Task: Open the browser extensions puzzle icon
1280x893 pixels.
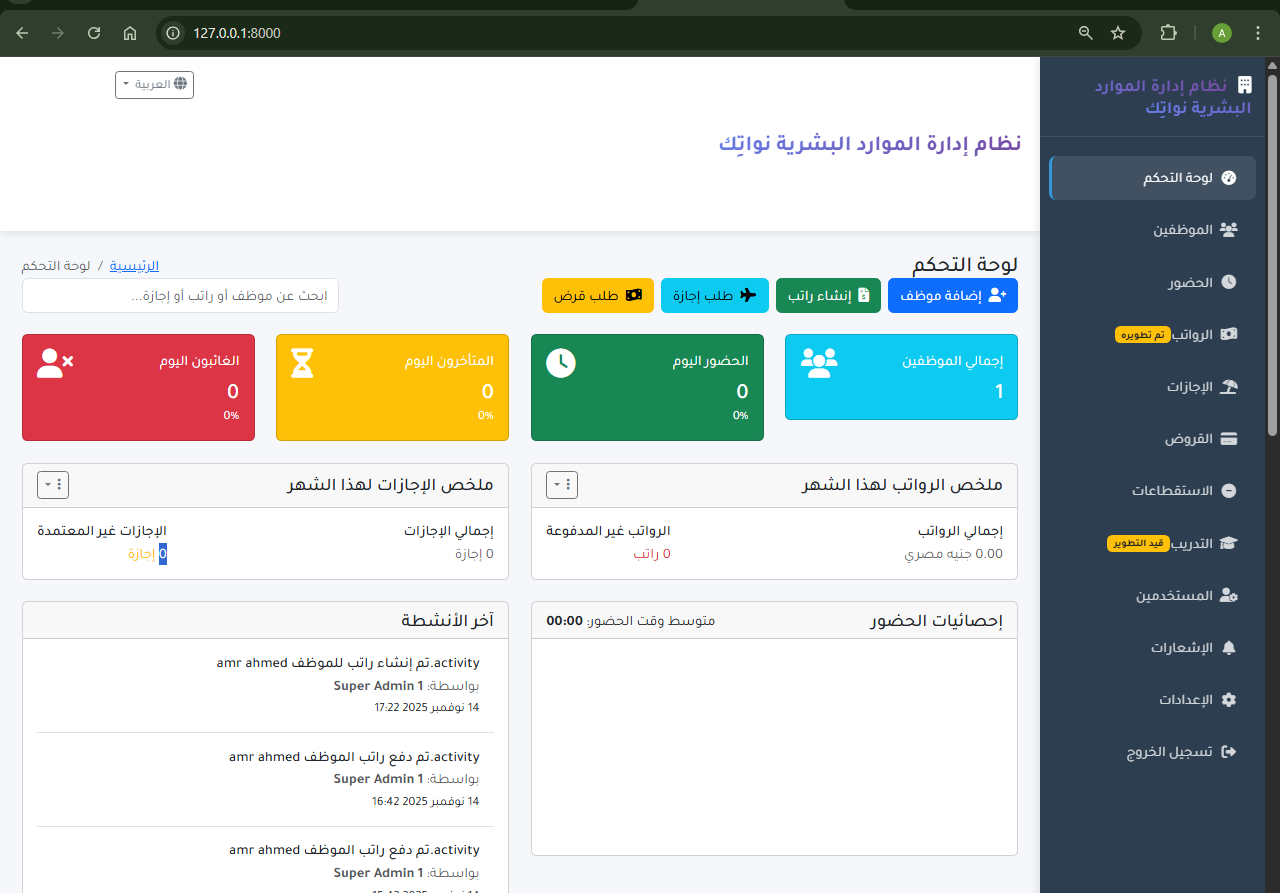Action: 1168,33
